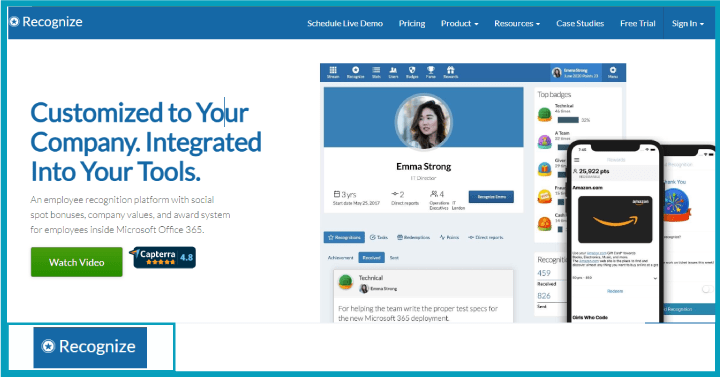Expand the Product dropdown menu
This screenshot has width=720, height=377.
(460, 23)
